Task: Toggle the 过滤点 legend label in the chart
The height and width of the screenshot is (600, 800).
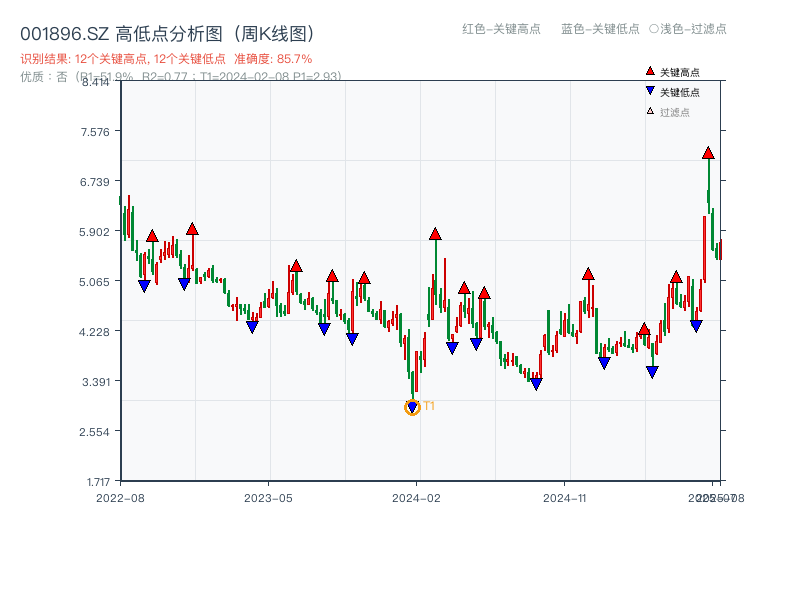Action: point(674,112)
